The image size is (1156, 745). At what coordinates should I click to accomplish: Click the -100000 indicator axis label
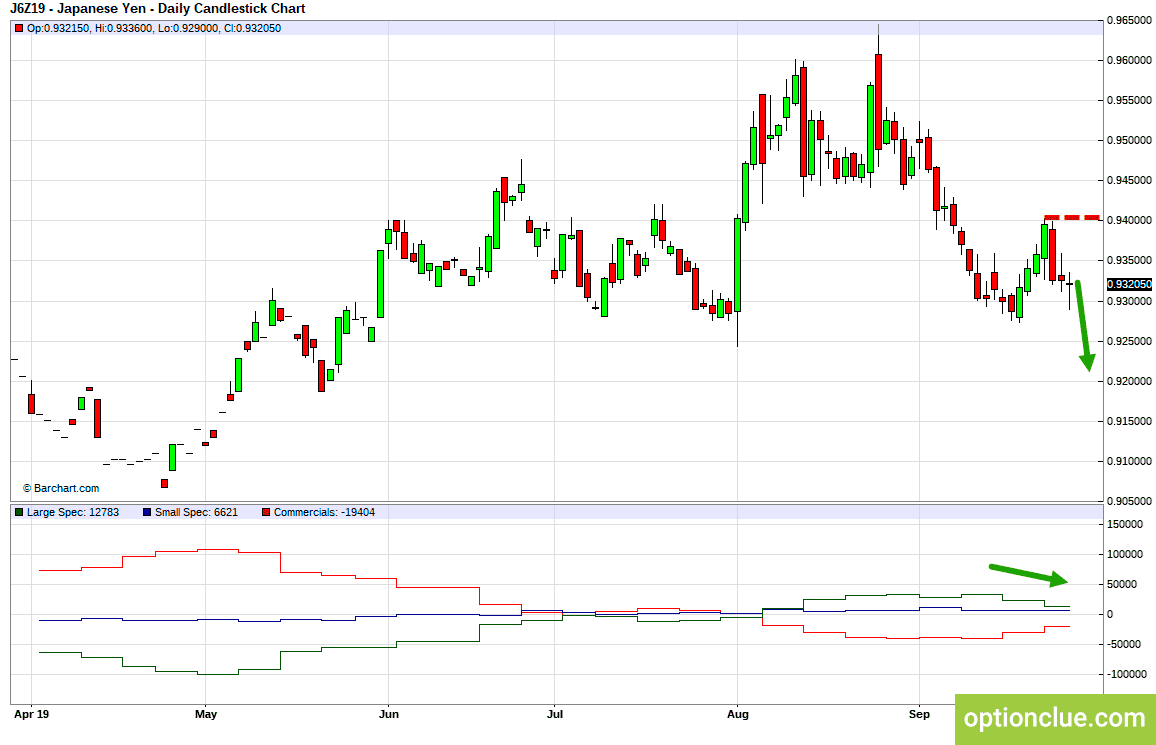tap(1127, 674)
